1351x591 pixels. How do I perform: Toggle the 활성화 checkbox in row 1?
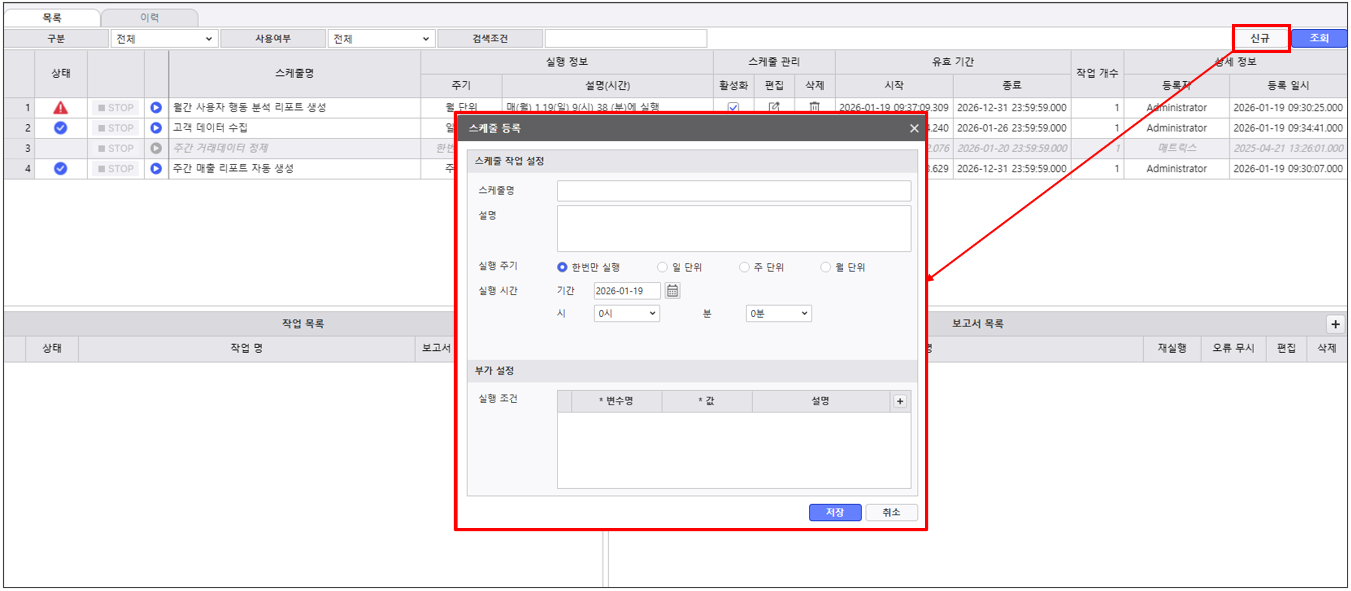tap(733, 107)
